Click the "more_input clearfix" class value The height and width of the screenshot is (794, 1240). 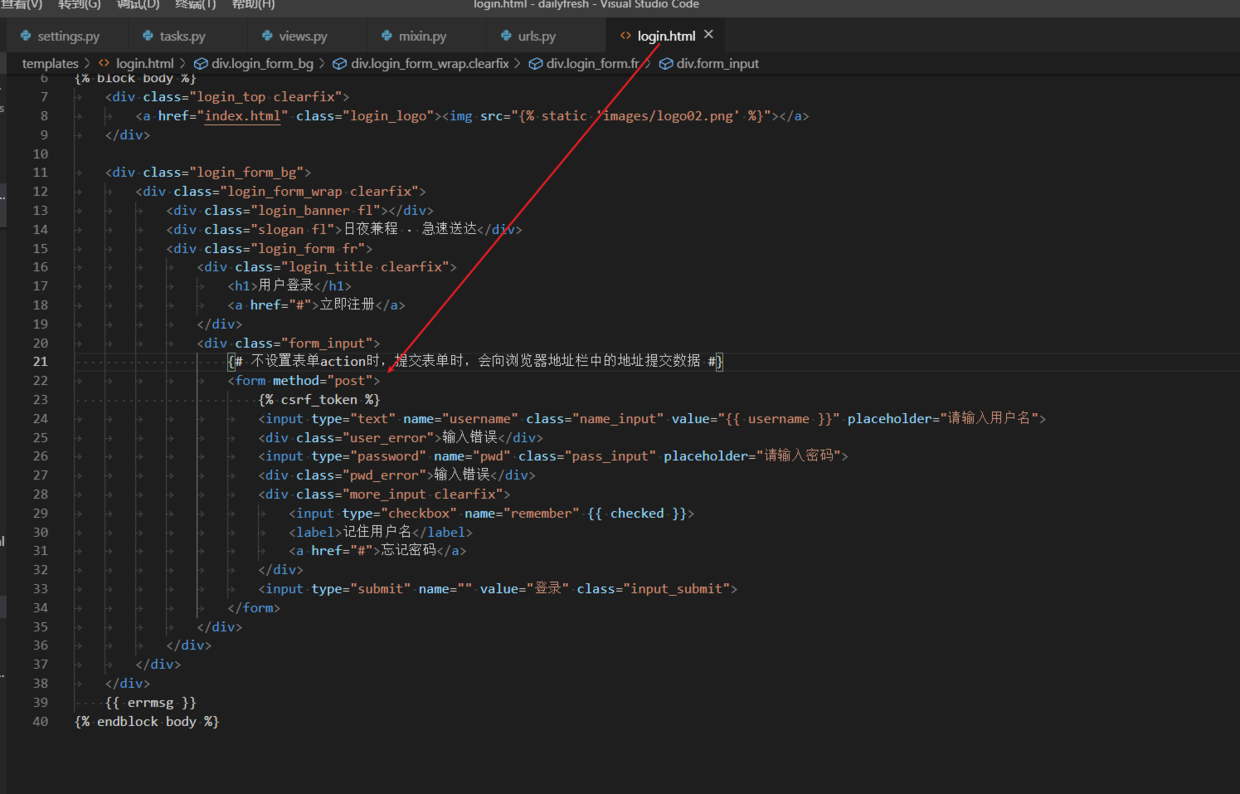pos(423,494)
